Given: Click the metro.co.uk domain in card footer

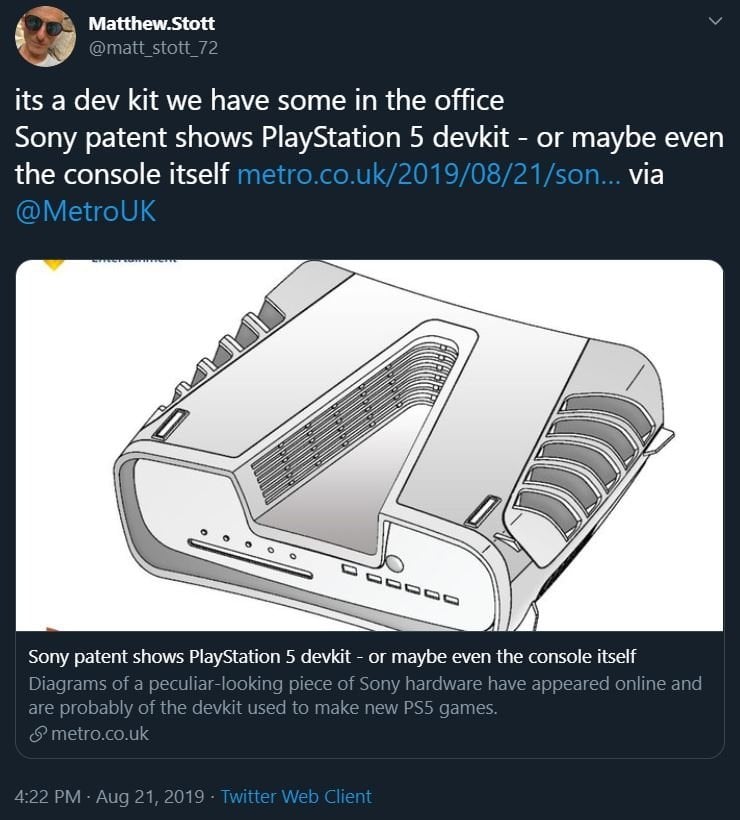Looking at the screenshot, I should 99,733.
